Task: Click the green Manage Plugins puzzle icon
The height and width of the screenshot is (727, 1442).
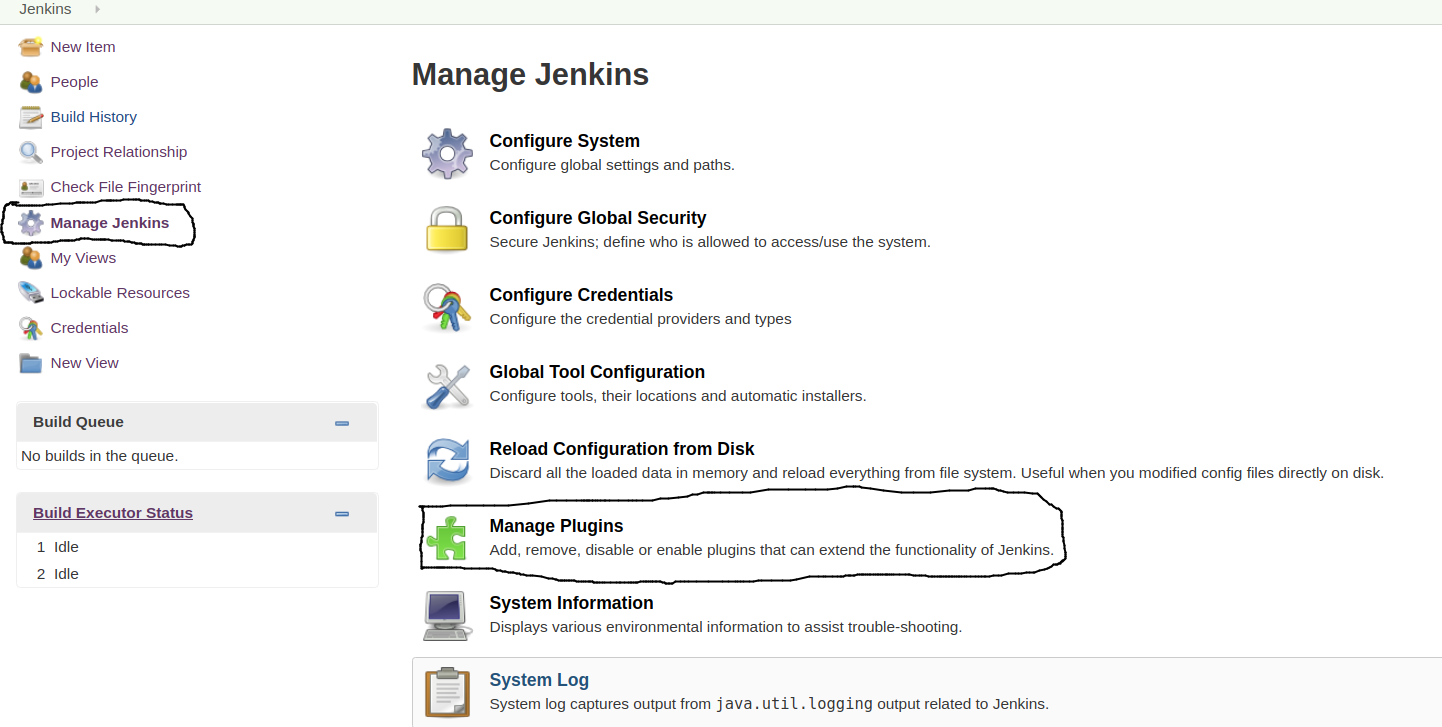Action: coord(446,538)
